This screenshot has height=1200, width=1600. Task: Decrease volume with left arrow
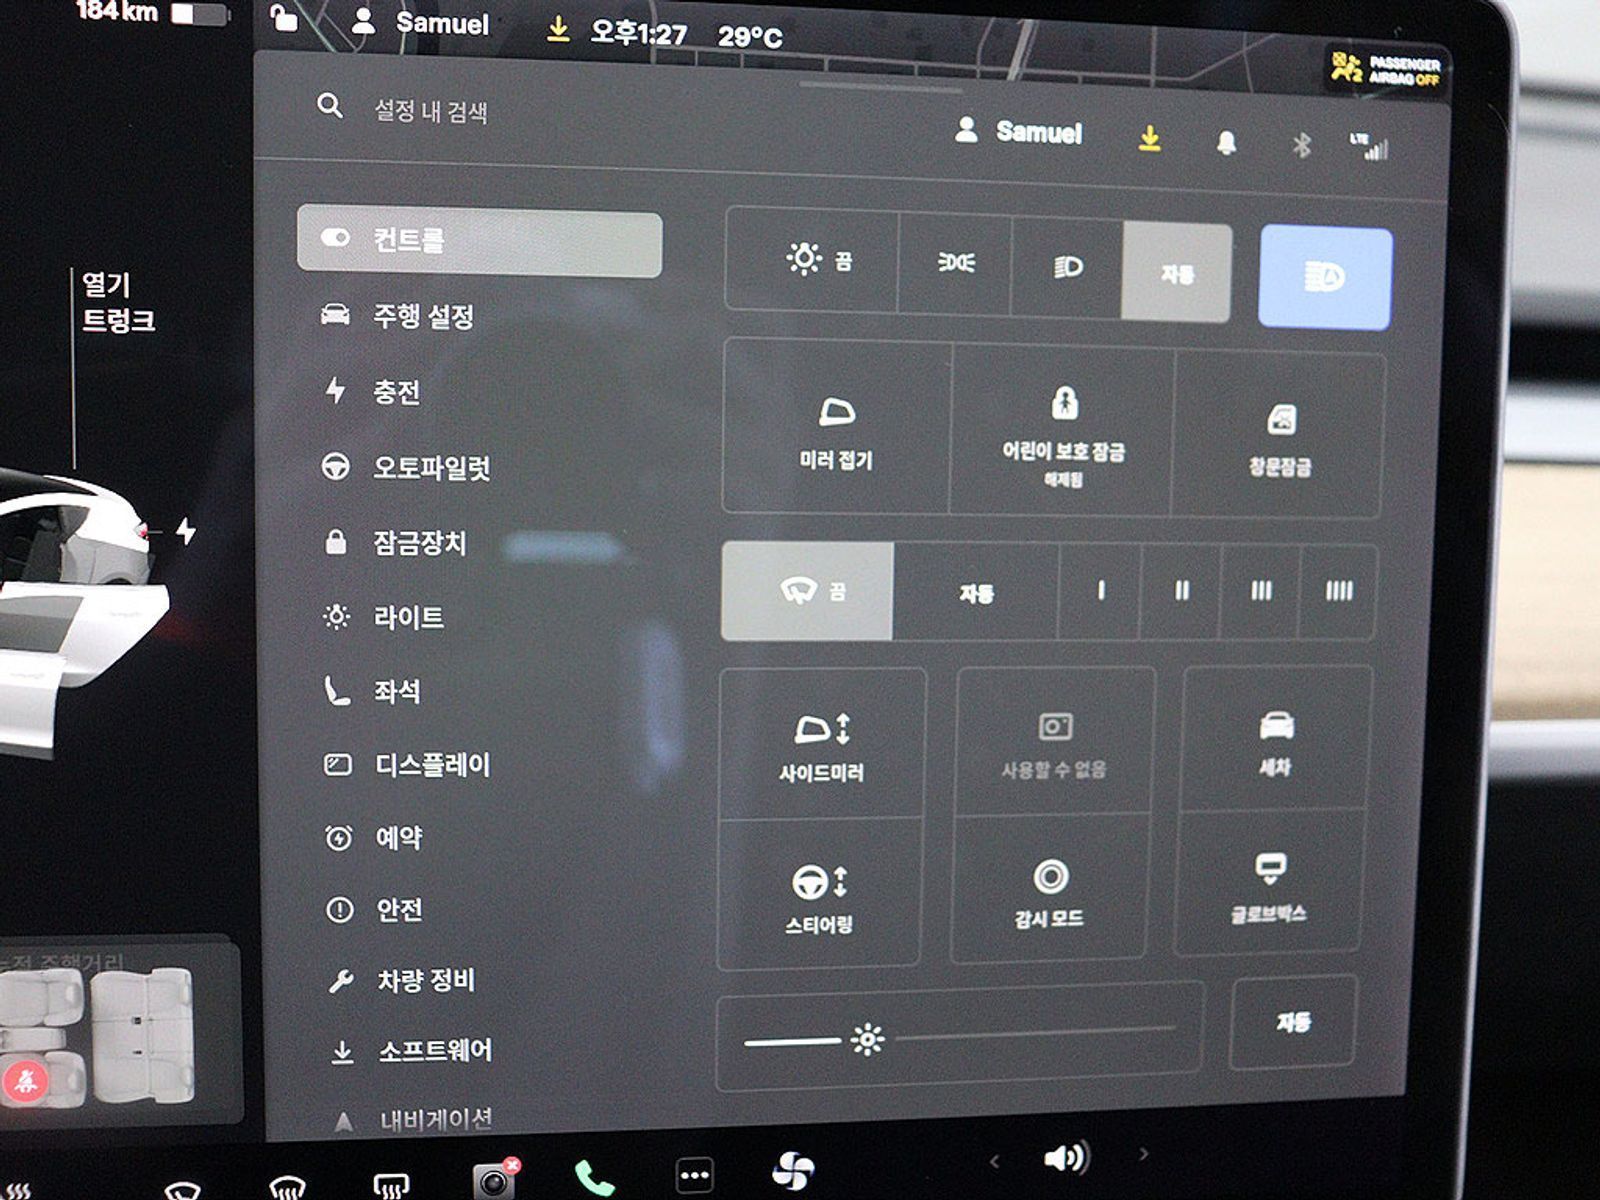tap(993, 1161)
